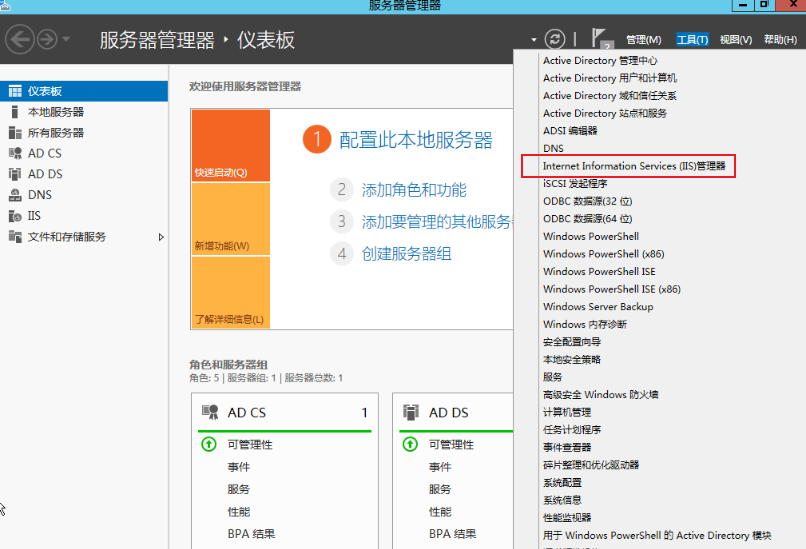Screen dimensions: 806x549
Task: Open the 帮助(H) menu
Action: pyautogui.click(x=780, y=40)
